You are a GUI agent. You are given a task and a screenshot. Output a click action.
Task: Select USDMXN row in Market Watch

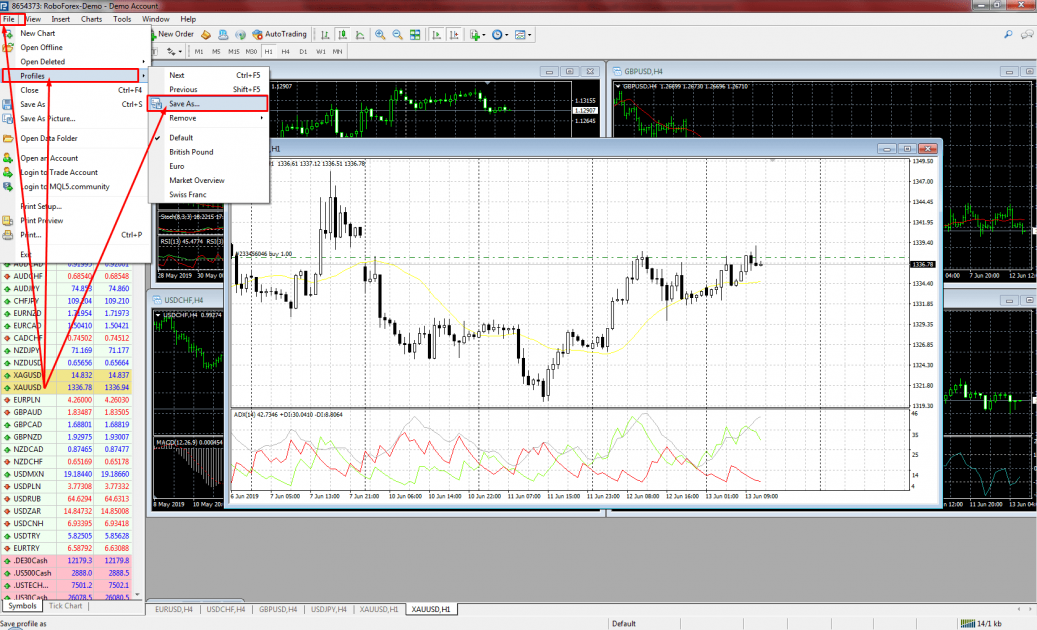[67, 474]
